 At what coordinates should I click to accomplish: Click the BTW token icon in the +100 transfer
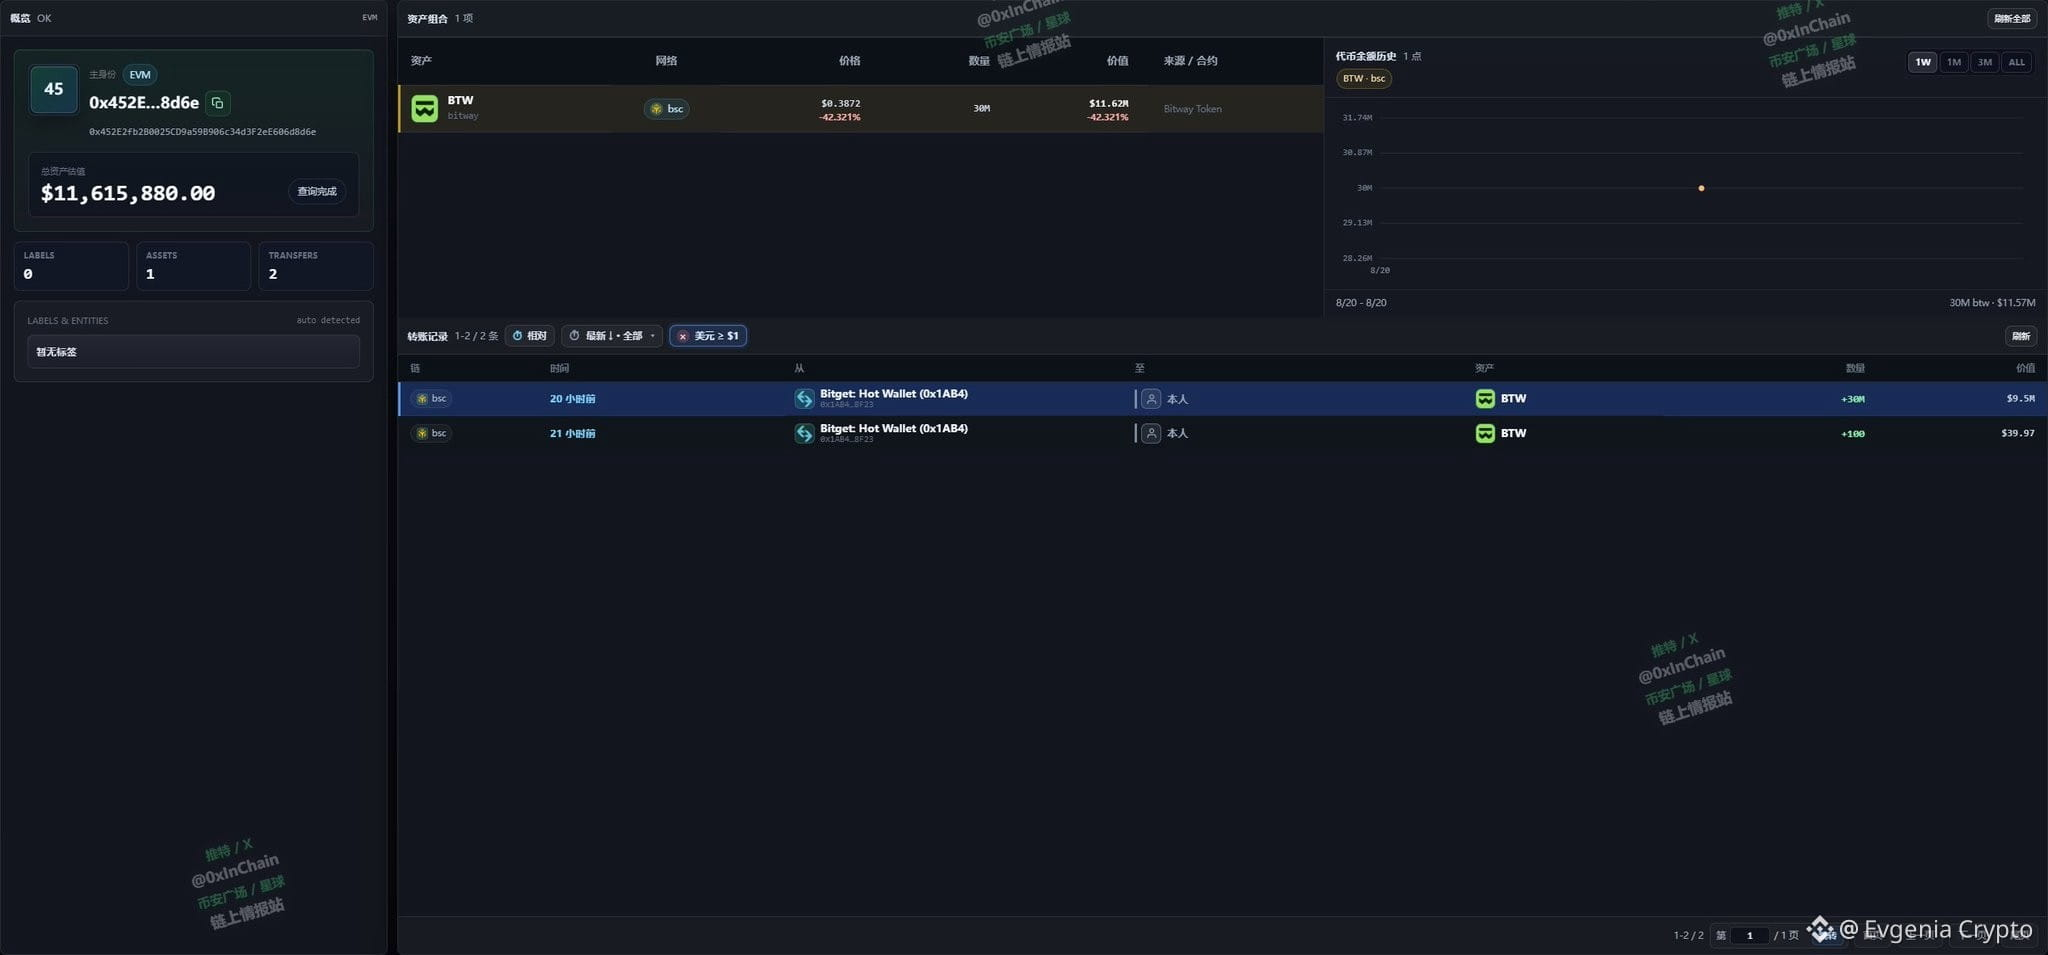point(1485,433)
